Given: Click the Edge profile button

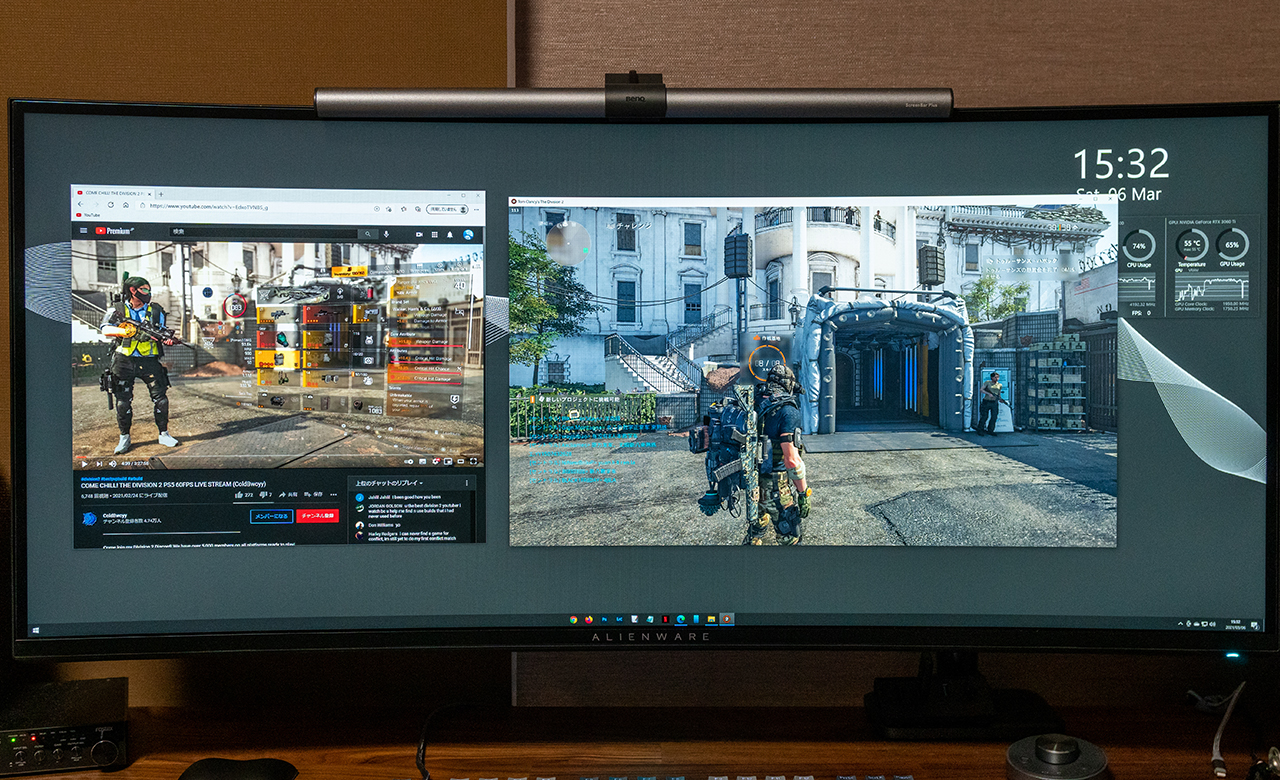Looking at the screenshot, I should 448,209.
